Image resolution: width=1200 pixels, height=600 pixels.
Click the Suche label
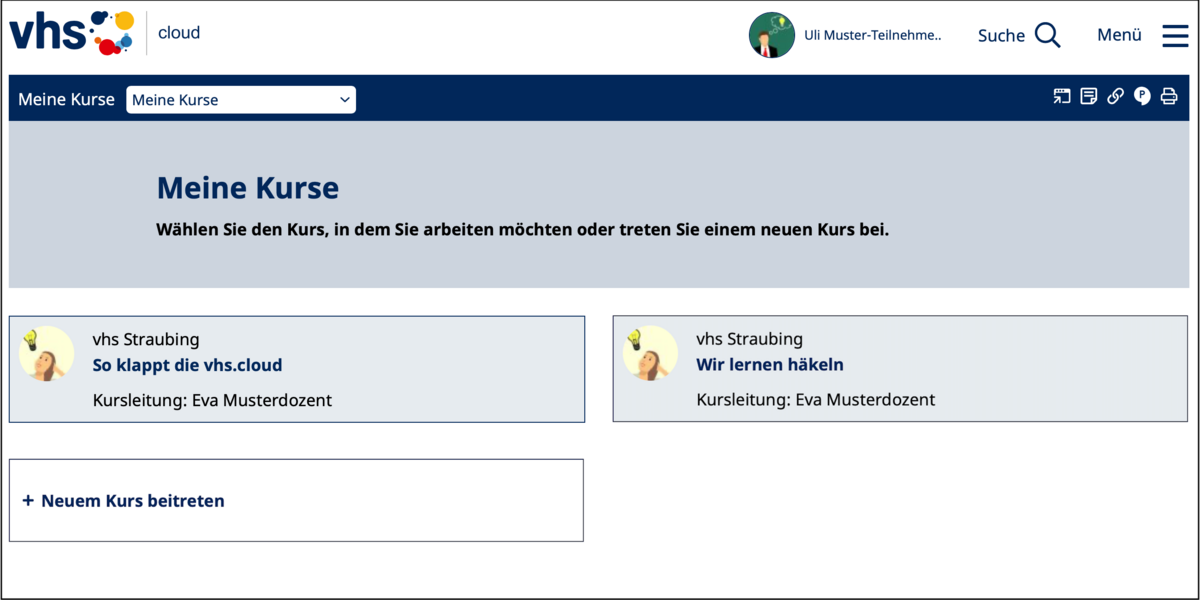pyautogui.click(x=1001, y=35)
